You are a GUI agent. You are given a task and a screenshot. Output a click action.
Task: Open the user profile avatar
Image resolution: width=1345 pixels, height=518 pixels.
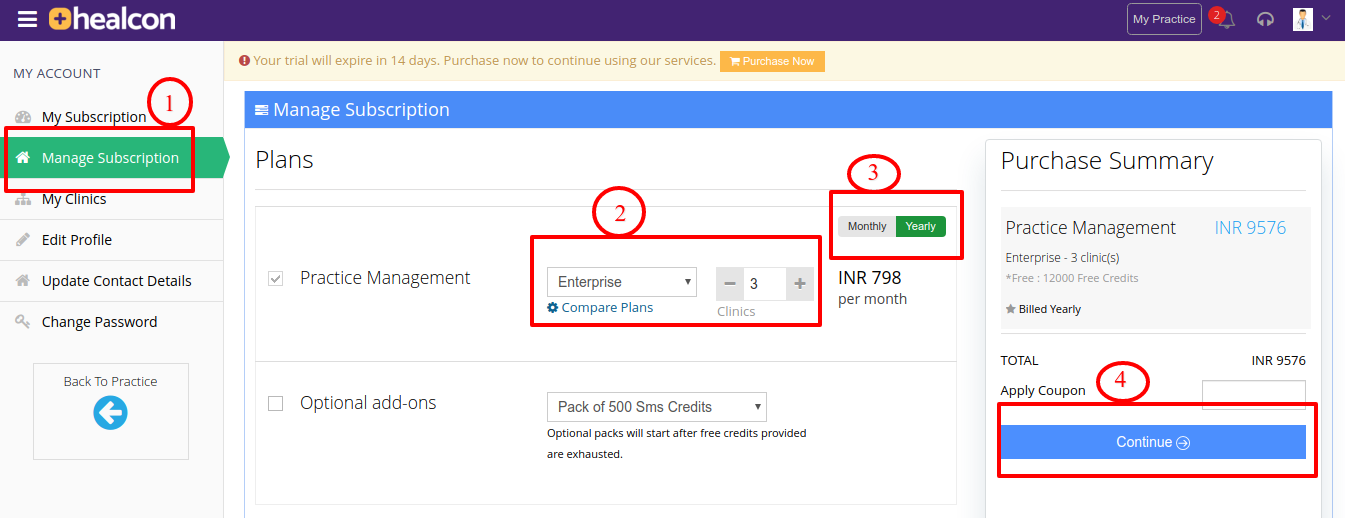coord(1303,19)
